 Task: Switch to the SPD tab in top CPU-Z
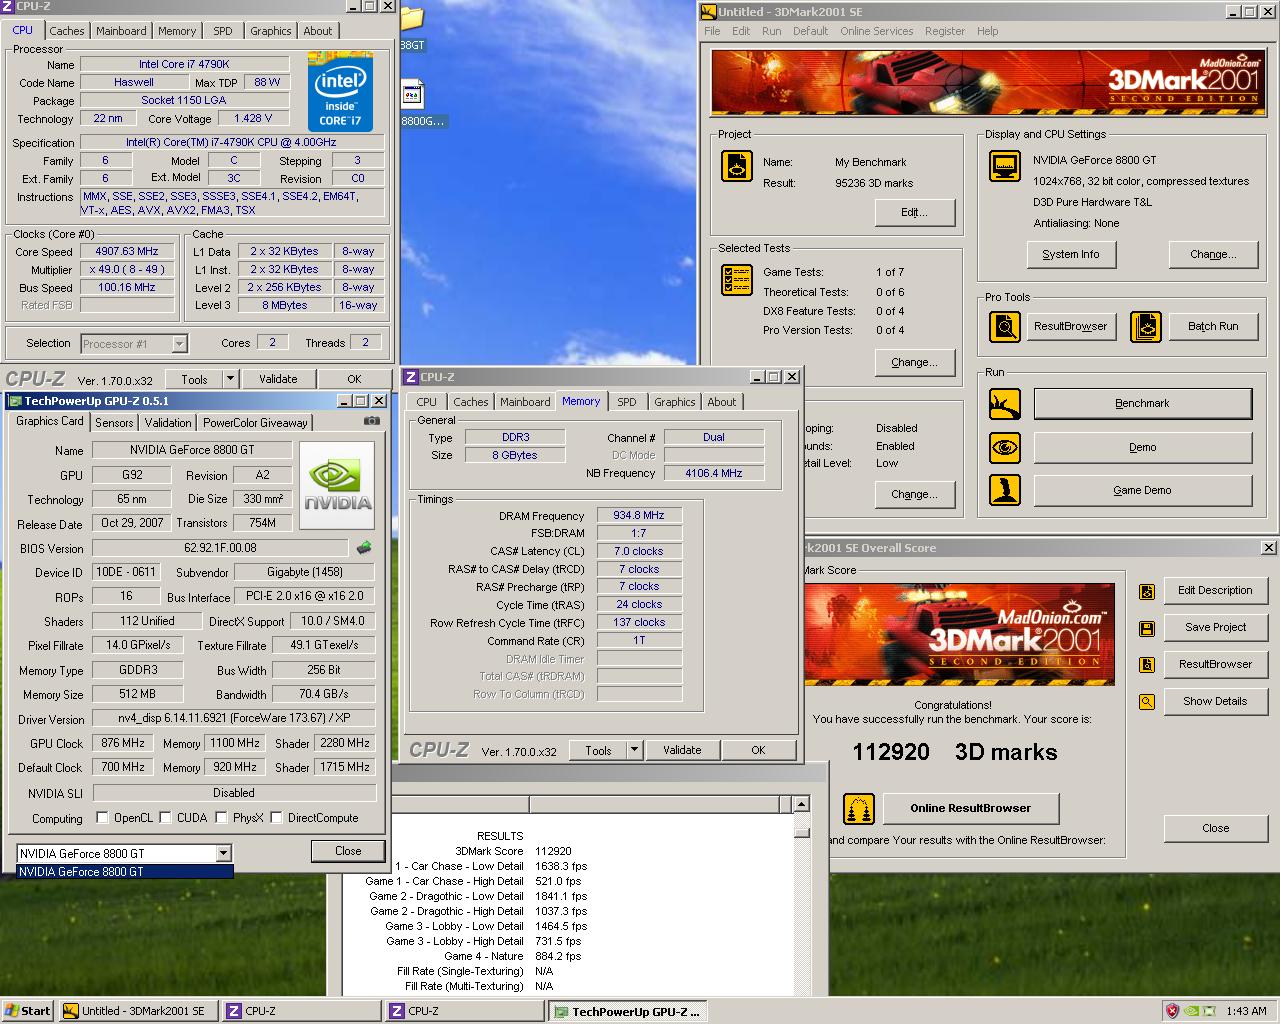click(223, 31)
